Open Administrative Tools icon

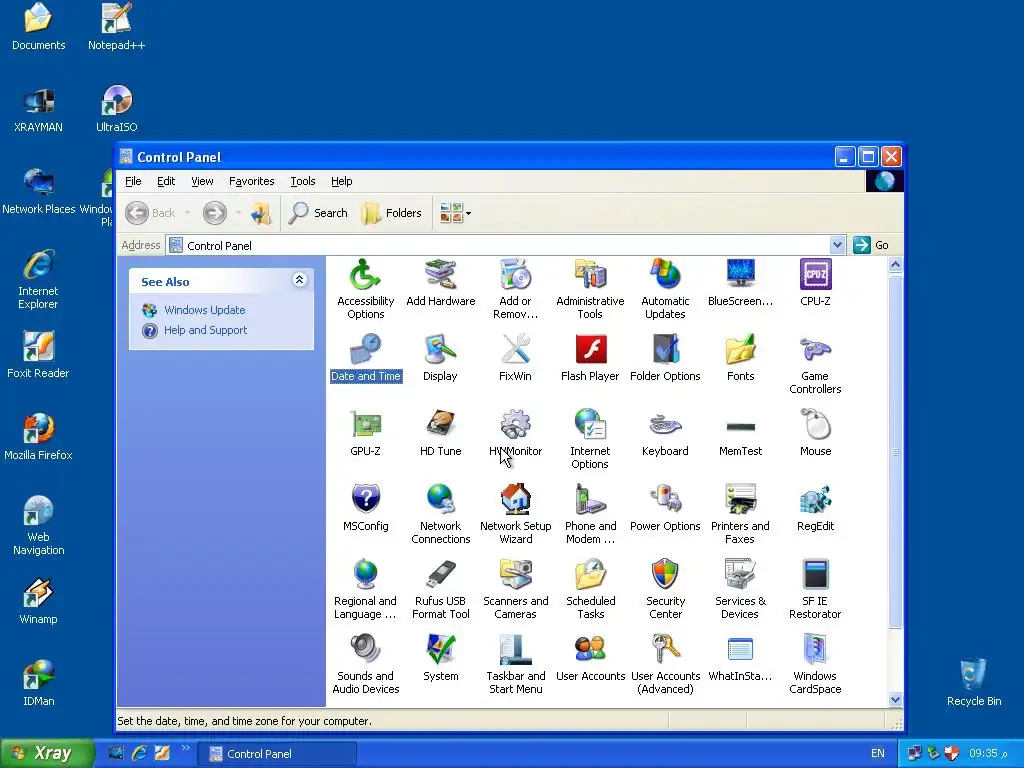point(590,289)
